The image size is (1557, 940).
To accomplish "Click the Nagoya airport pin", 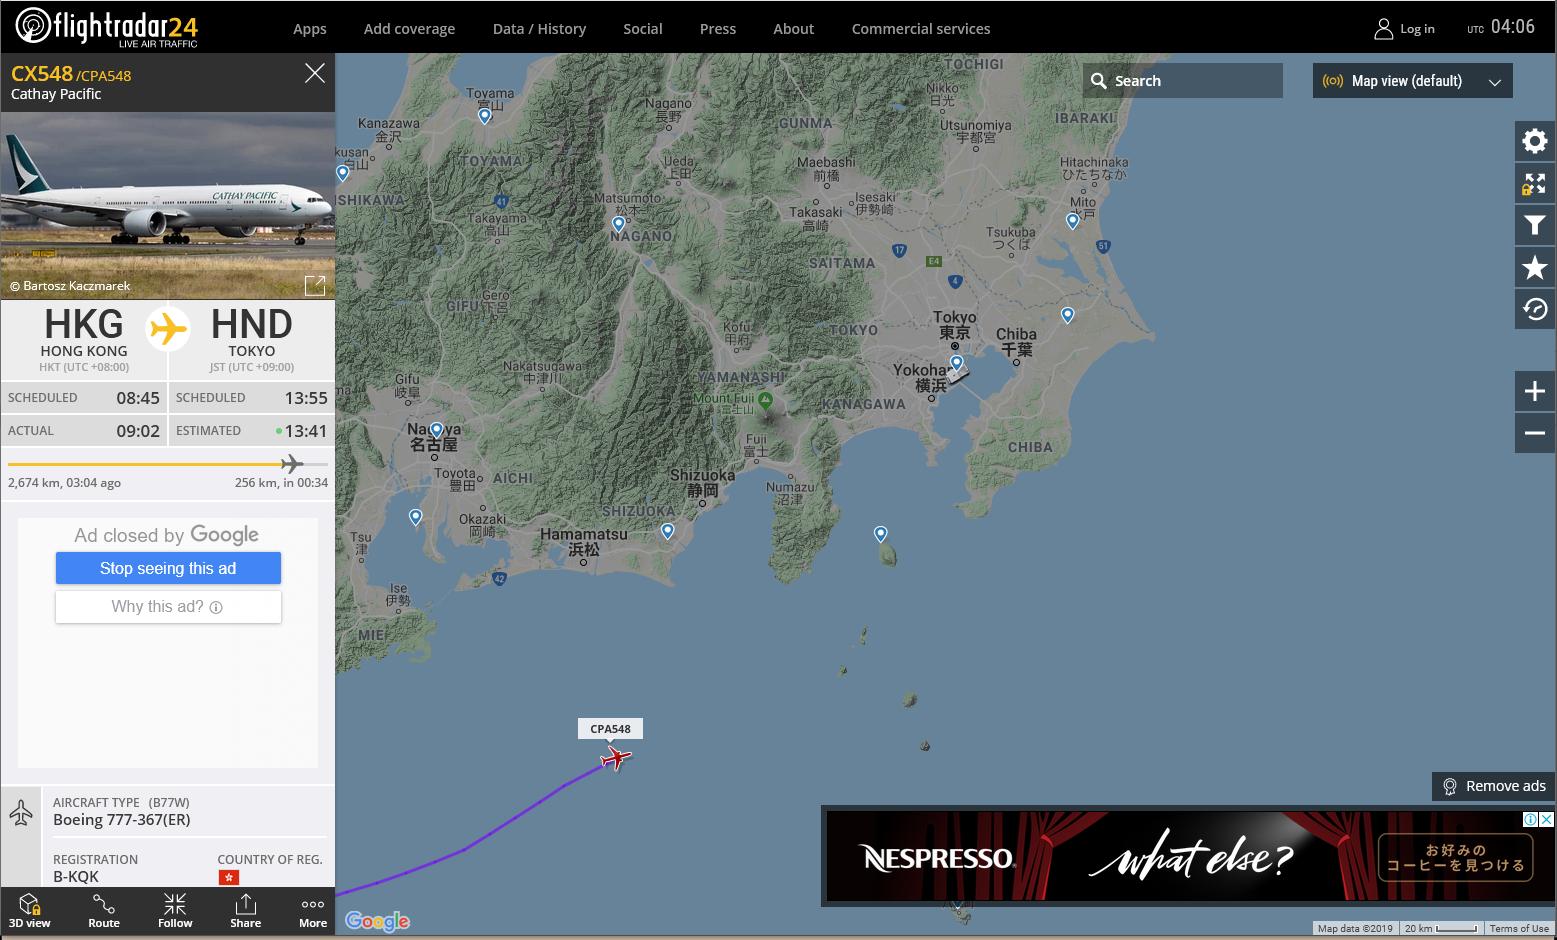I will [x=436, y=431].
